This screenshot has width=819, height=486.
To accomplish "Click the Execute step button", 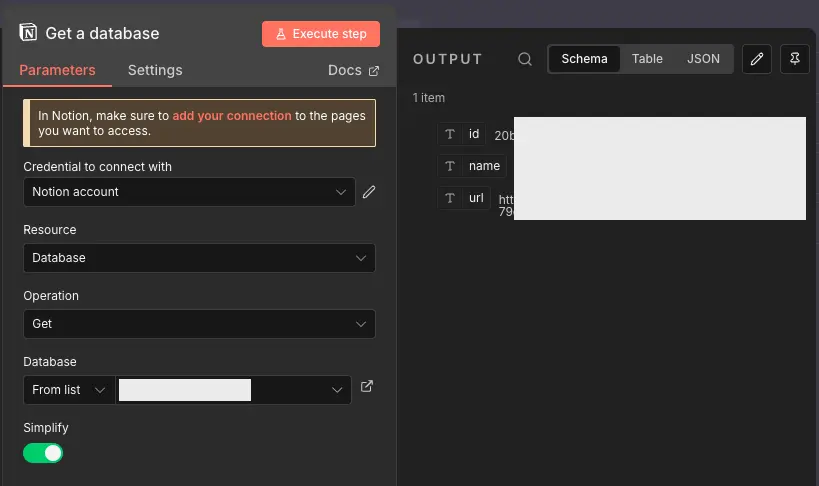I will pyautogui.click(x=321, y=34).
